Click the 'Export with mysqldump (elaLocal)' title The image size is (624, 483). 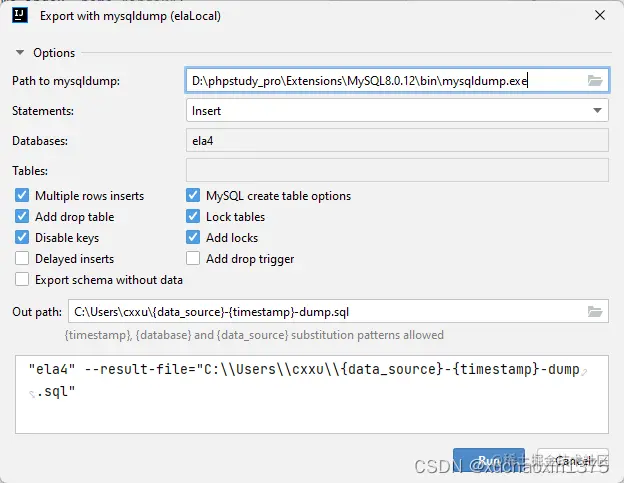pos(130,16)
